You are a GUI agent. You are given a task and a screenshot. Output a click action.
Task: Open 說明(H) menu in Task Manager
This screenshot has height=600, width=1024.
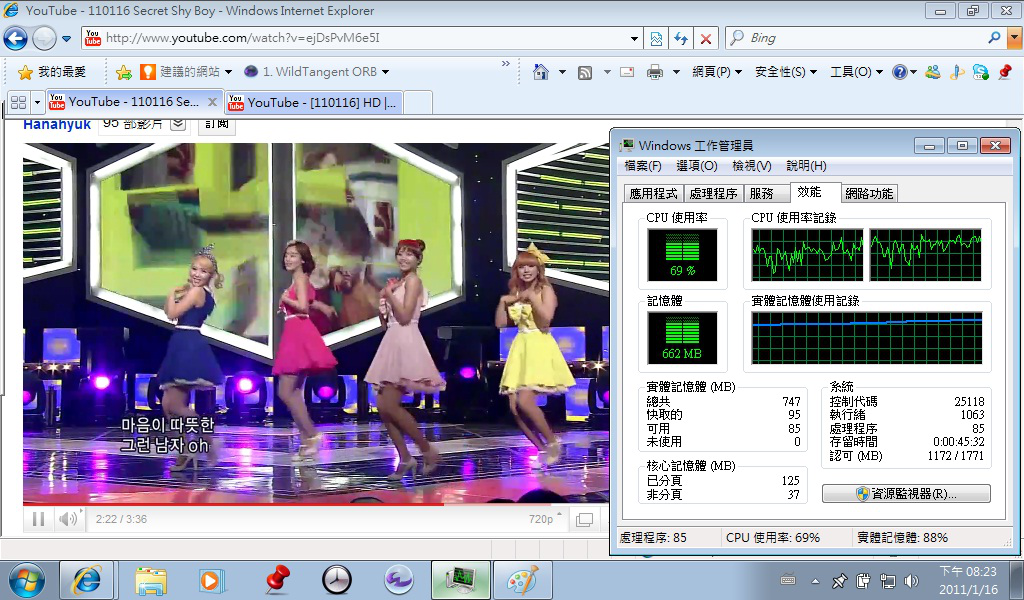[x=807, y=166]
